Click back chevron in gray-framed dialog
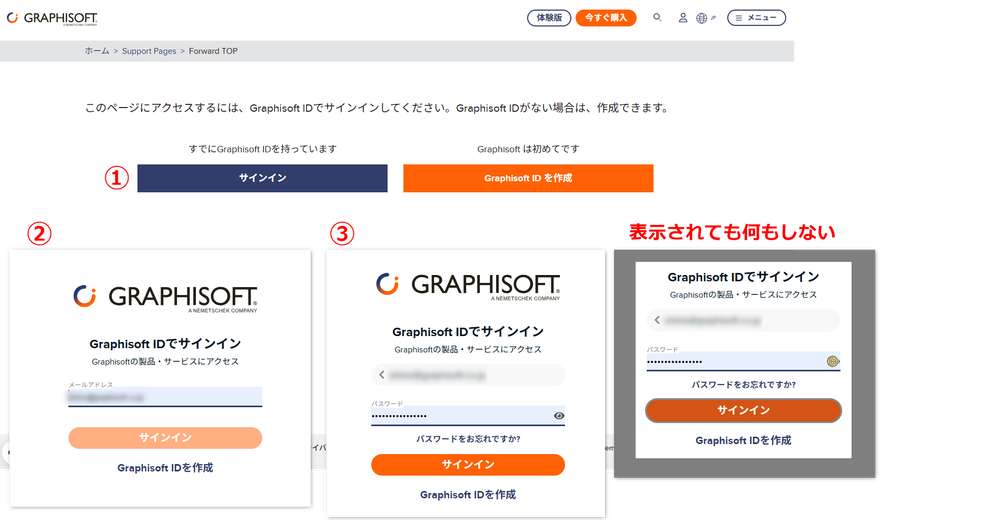Screen dimensions: 999x520 click(657, 320)
